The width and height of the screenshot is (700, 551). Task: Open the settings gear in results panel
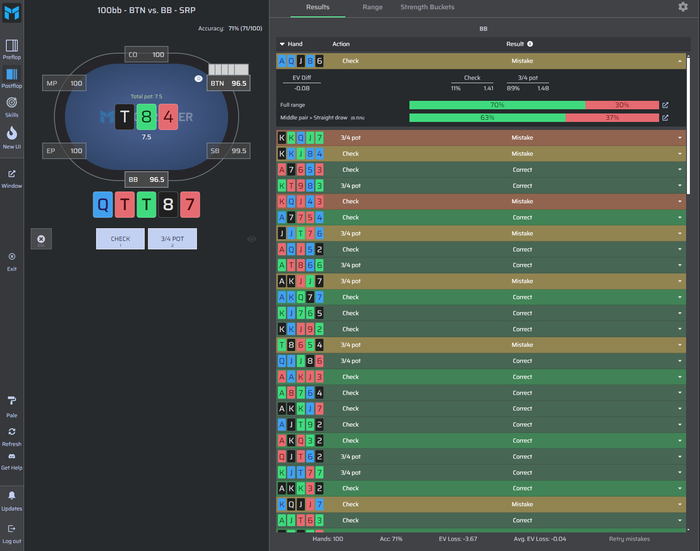pos(683,7)
